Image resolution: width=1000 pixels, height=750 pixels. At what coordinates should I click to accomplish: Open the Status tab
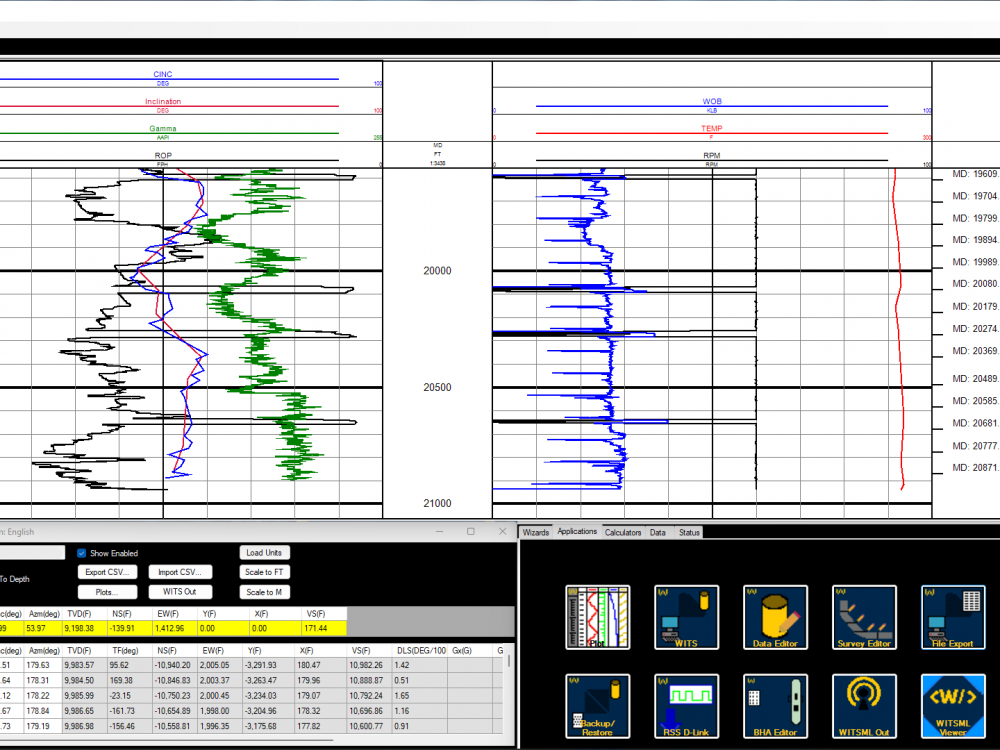coord(690,533)
